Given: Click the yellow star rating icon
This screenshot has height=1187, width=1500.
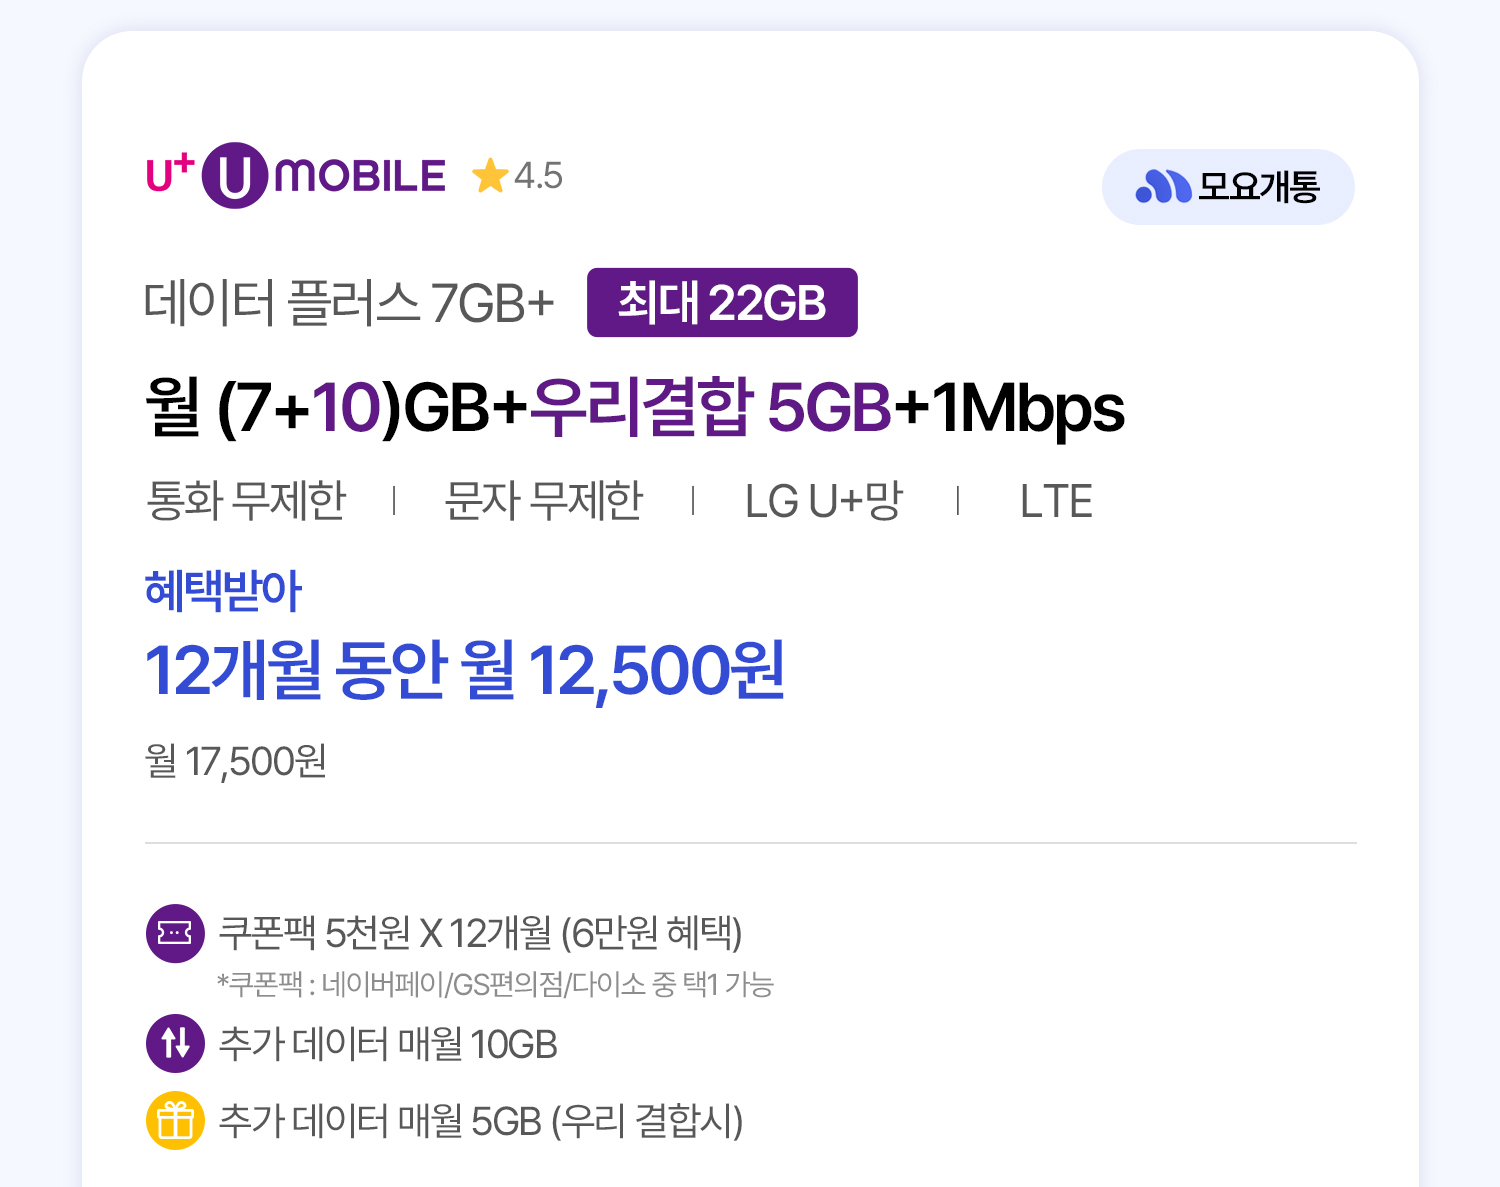Looking at the screenshot, I should pyautogui.click(x=490, y=176).
